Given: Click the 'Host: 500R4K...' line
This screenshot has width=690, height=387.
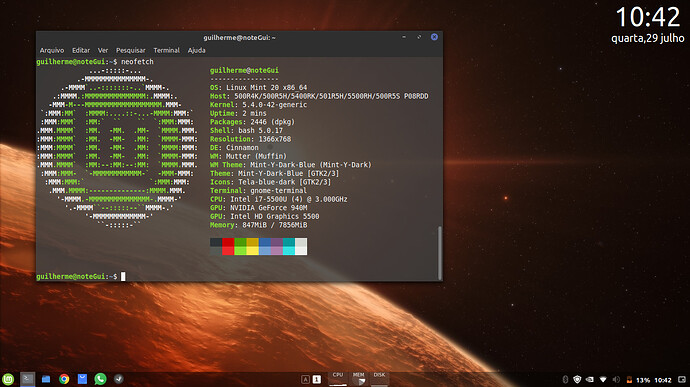Looking at the screenshot, I should (x=319, y=96).
